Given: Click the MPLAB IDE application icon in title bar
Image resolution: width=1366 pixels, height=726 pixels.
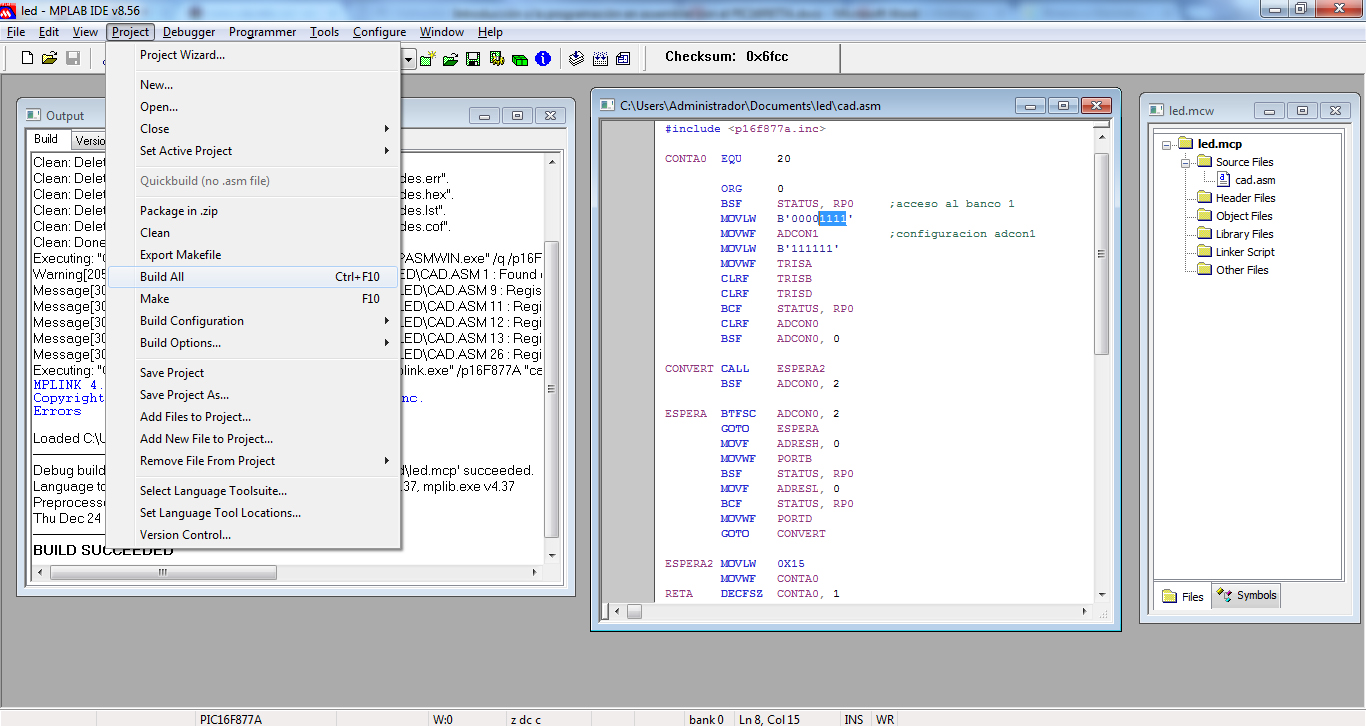Looking at the screenshot, I should click(x=9, y=10).
